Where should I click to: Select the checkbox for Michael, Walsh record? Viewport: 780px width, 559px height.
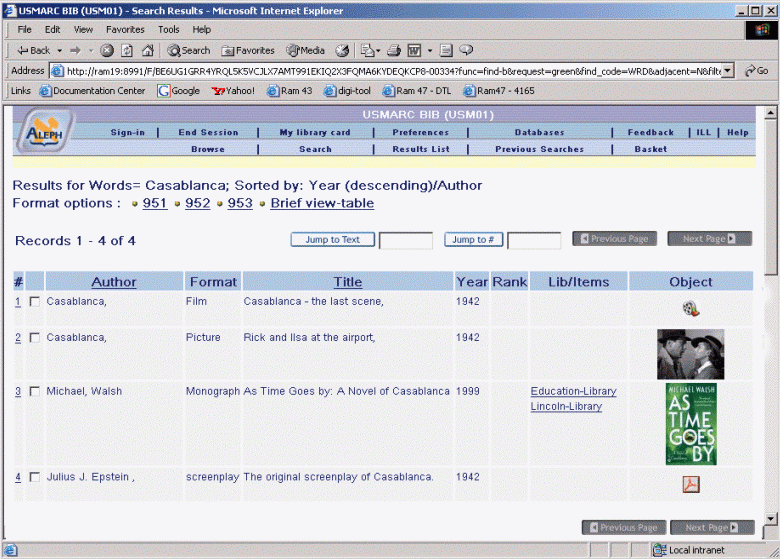point(35,392)
